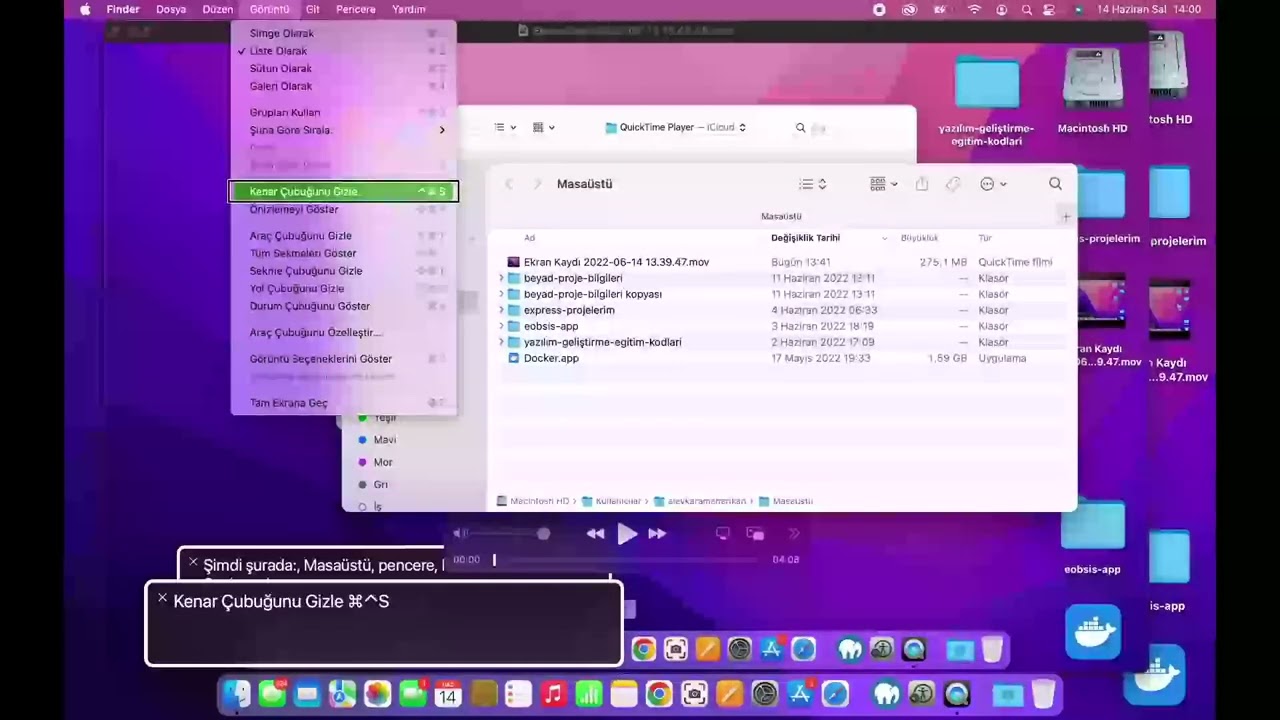Open Numbers from the Dock
Image resolution: width=1280 pixels, height=720 pixels.
pyautogui.click(x=588, y=694)
